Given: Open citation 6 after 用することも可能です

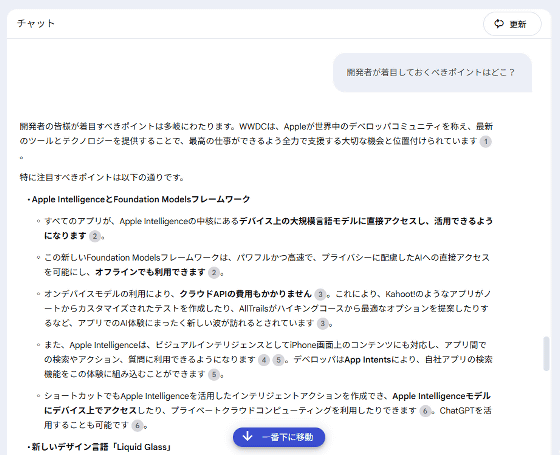Looking at the screenshot, I should tap(138, 426).
